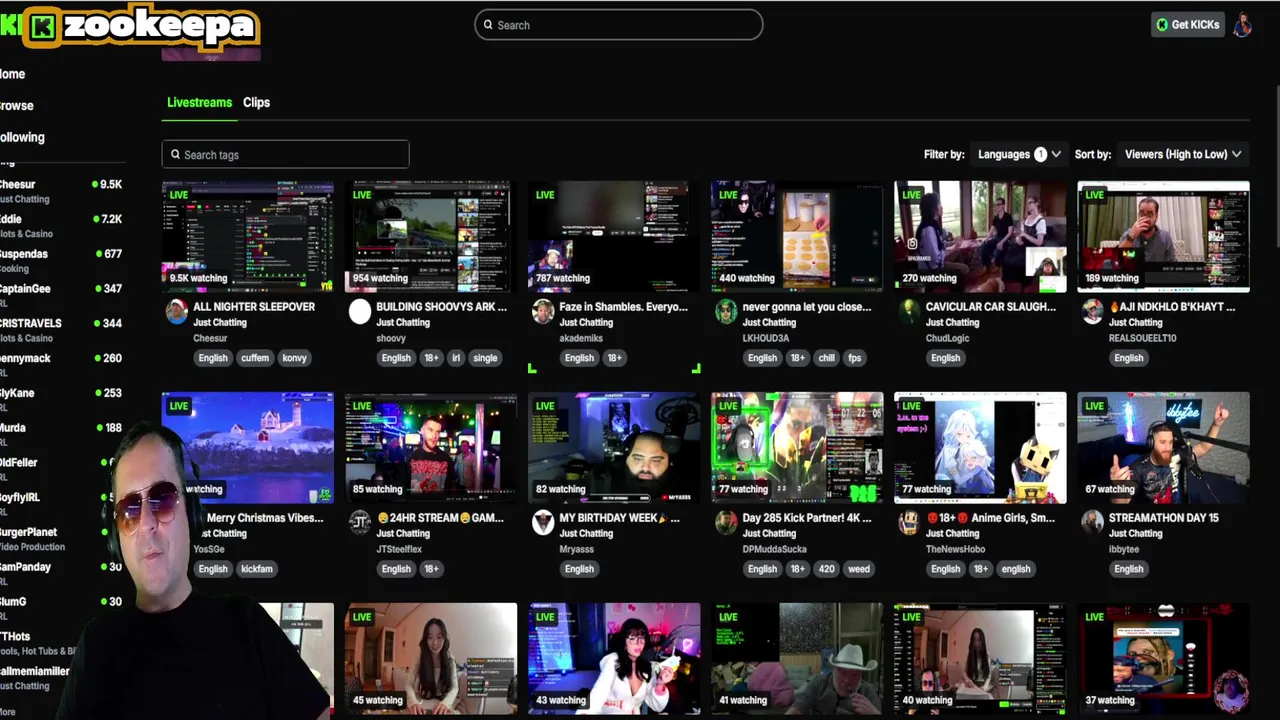This screenshot has width=1280, height=720.
Task: Click the cuffem tag under Cheesur stream
Action: point(255,358)
